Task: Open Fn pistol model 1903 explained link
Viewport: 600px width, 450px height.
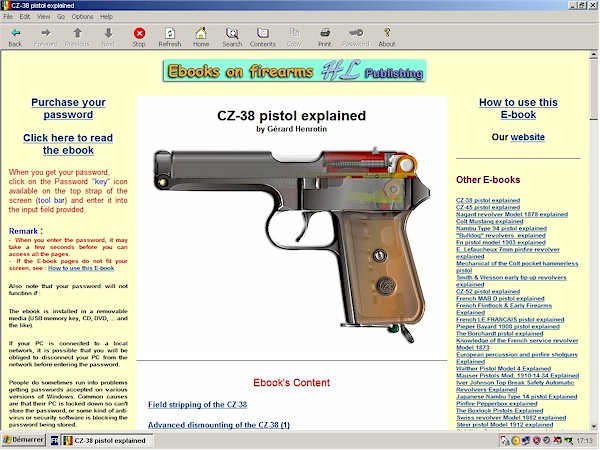Action: point(501,242)
